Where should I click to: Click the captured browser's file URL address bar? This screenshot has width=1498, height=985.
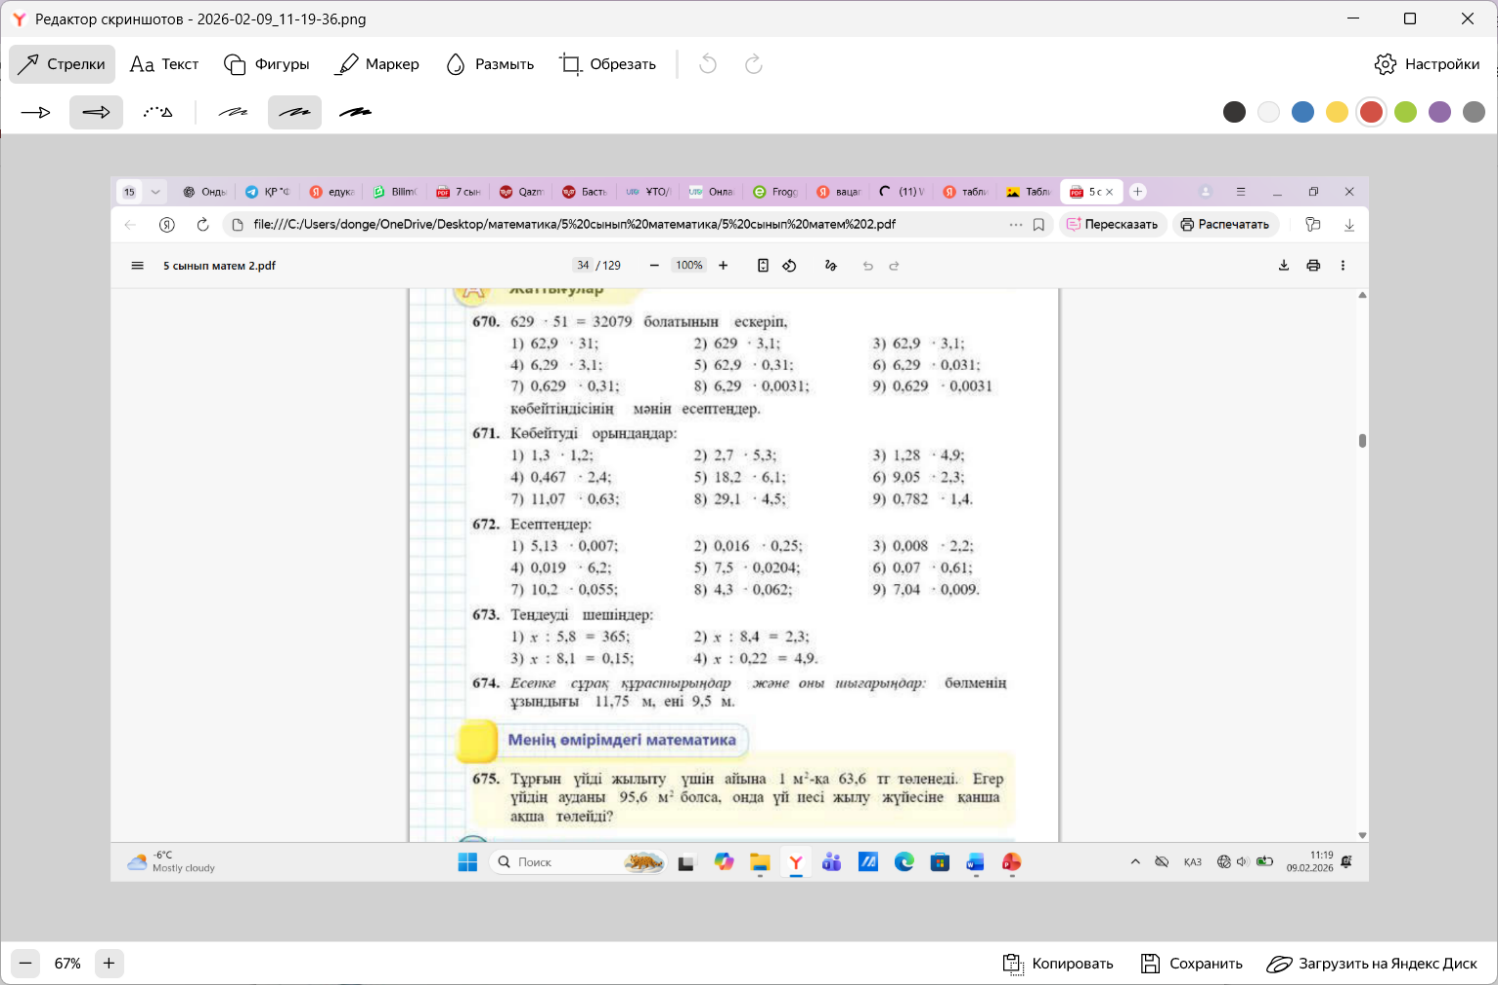[x=575, y=225]
